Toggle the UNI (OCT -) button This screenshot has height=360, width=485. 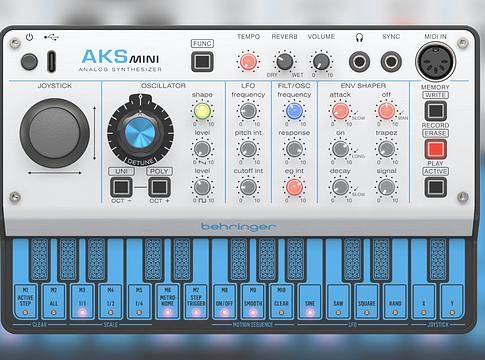pyautogui.click(x=121, y=187)
